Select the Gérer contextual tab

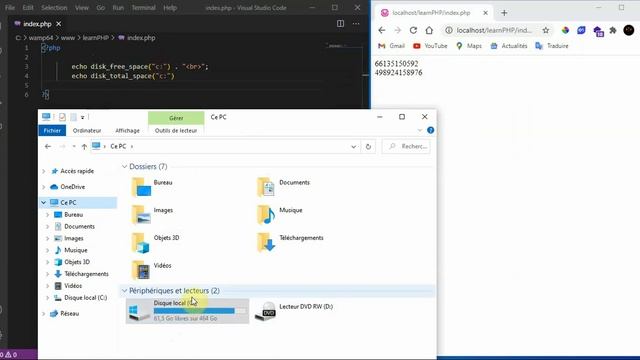point(176,118)
